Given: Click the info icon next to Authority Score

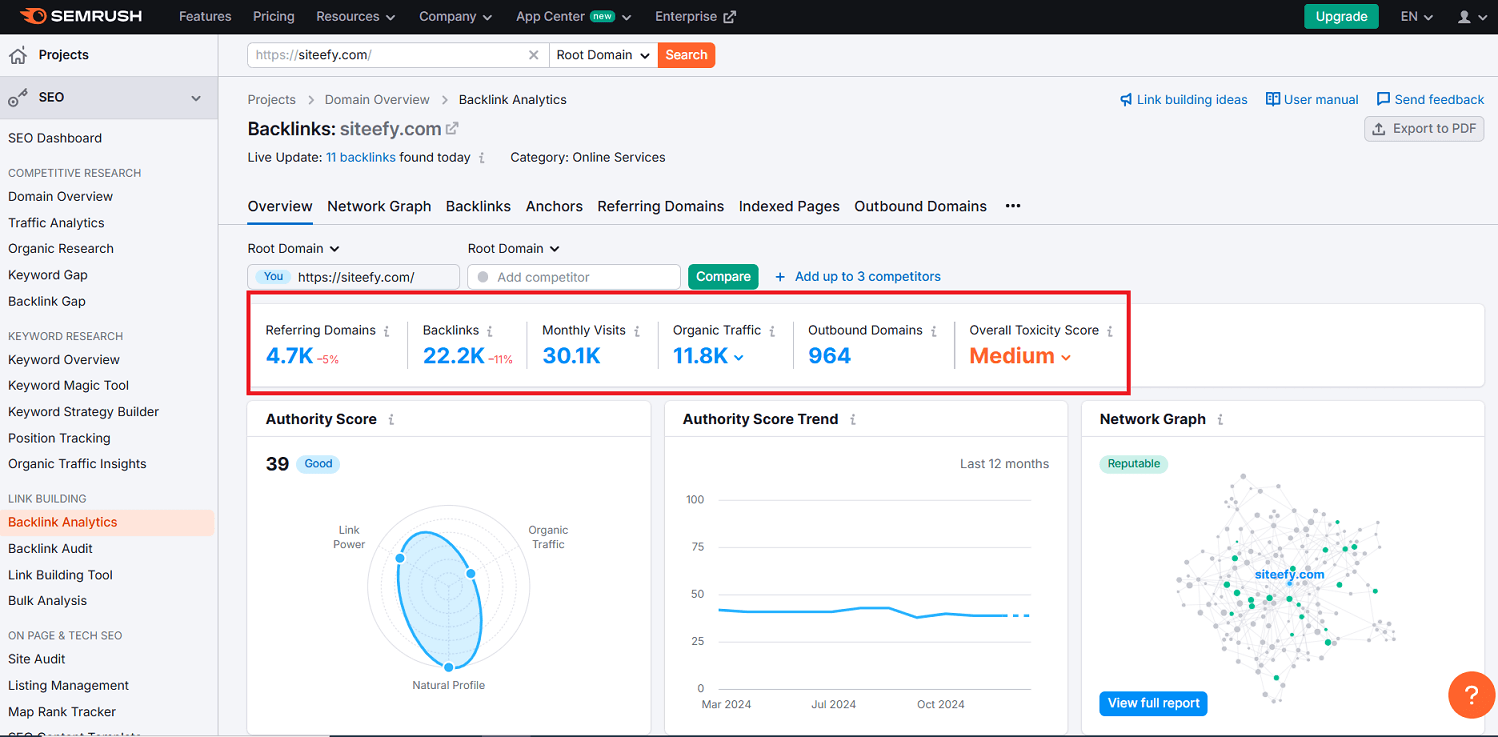Looking at the screenshot, I should coord(389,418).
